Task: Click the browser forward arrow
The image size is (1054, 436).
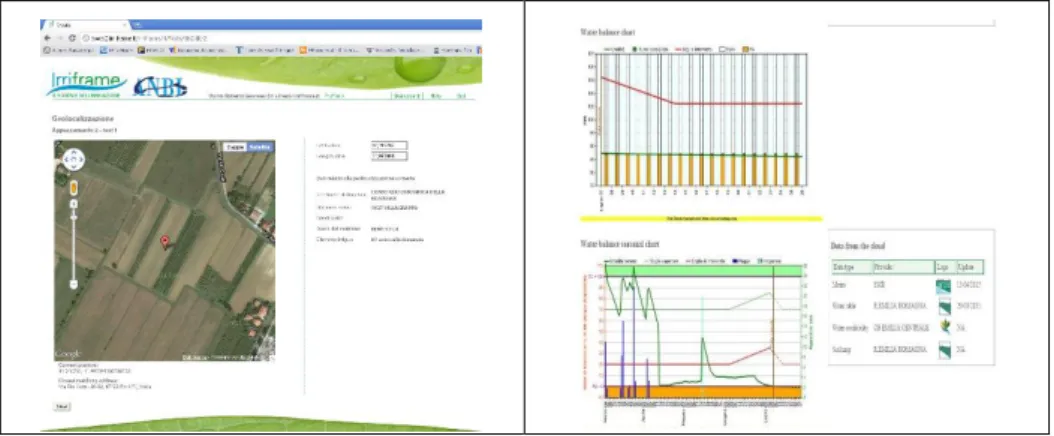Action: coord(58,38)
